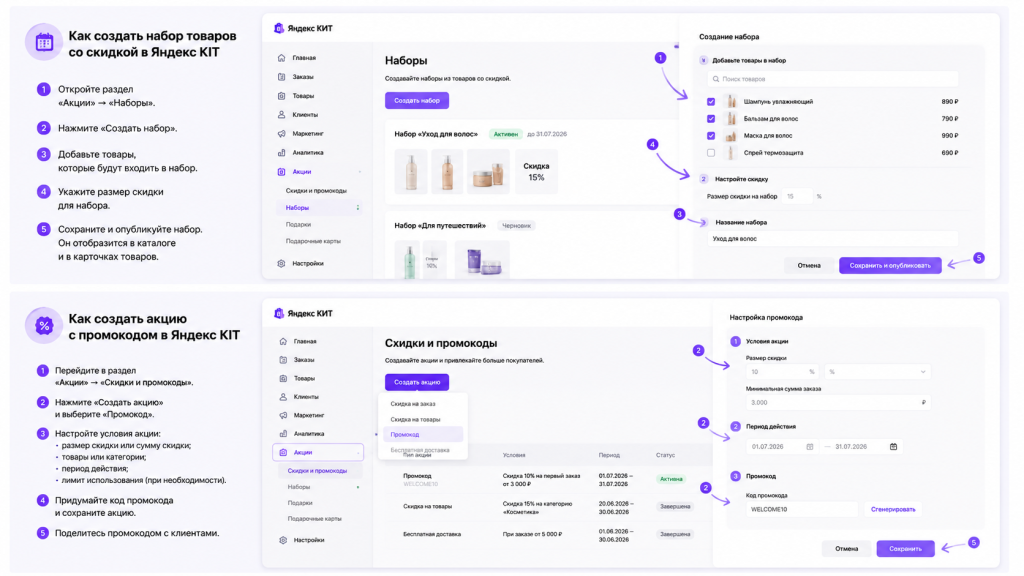This screenshot has width=1024, height=576.
Task: Click the Активна status in the Промокод table row
Action: [671, 479]
